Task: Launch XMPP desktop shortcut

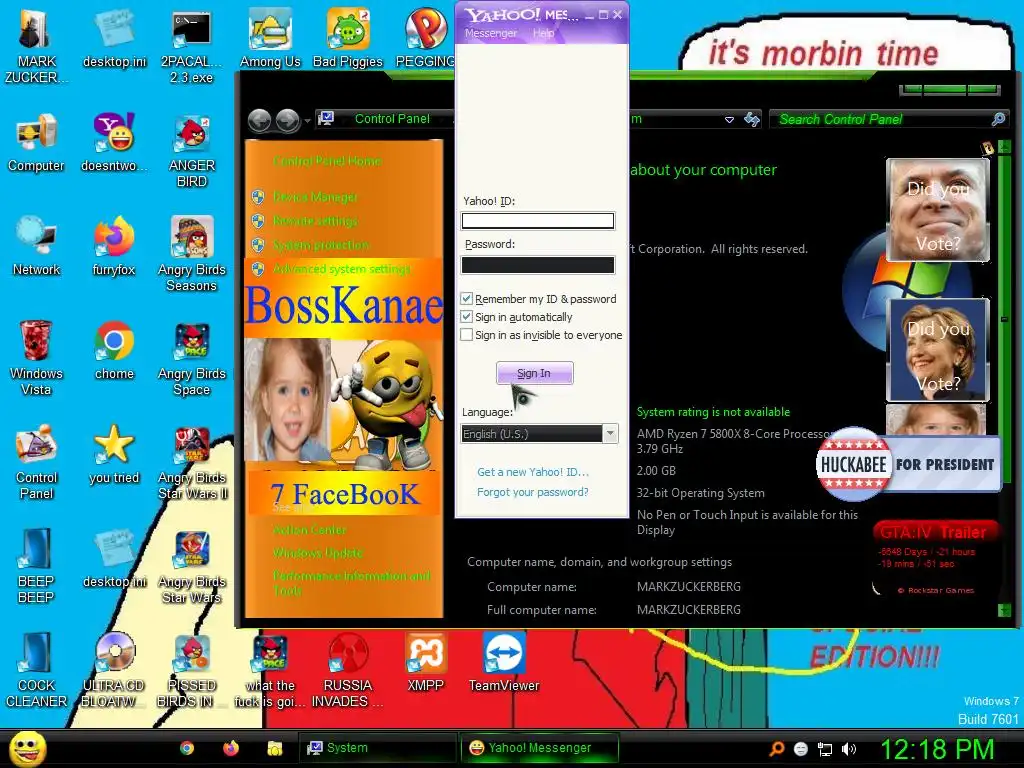Action: [x=426, y=662]
